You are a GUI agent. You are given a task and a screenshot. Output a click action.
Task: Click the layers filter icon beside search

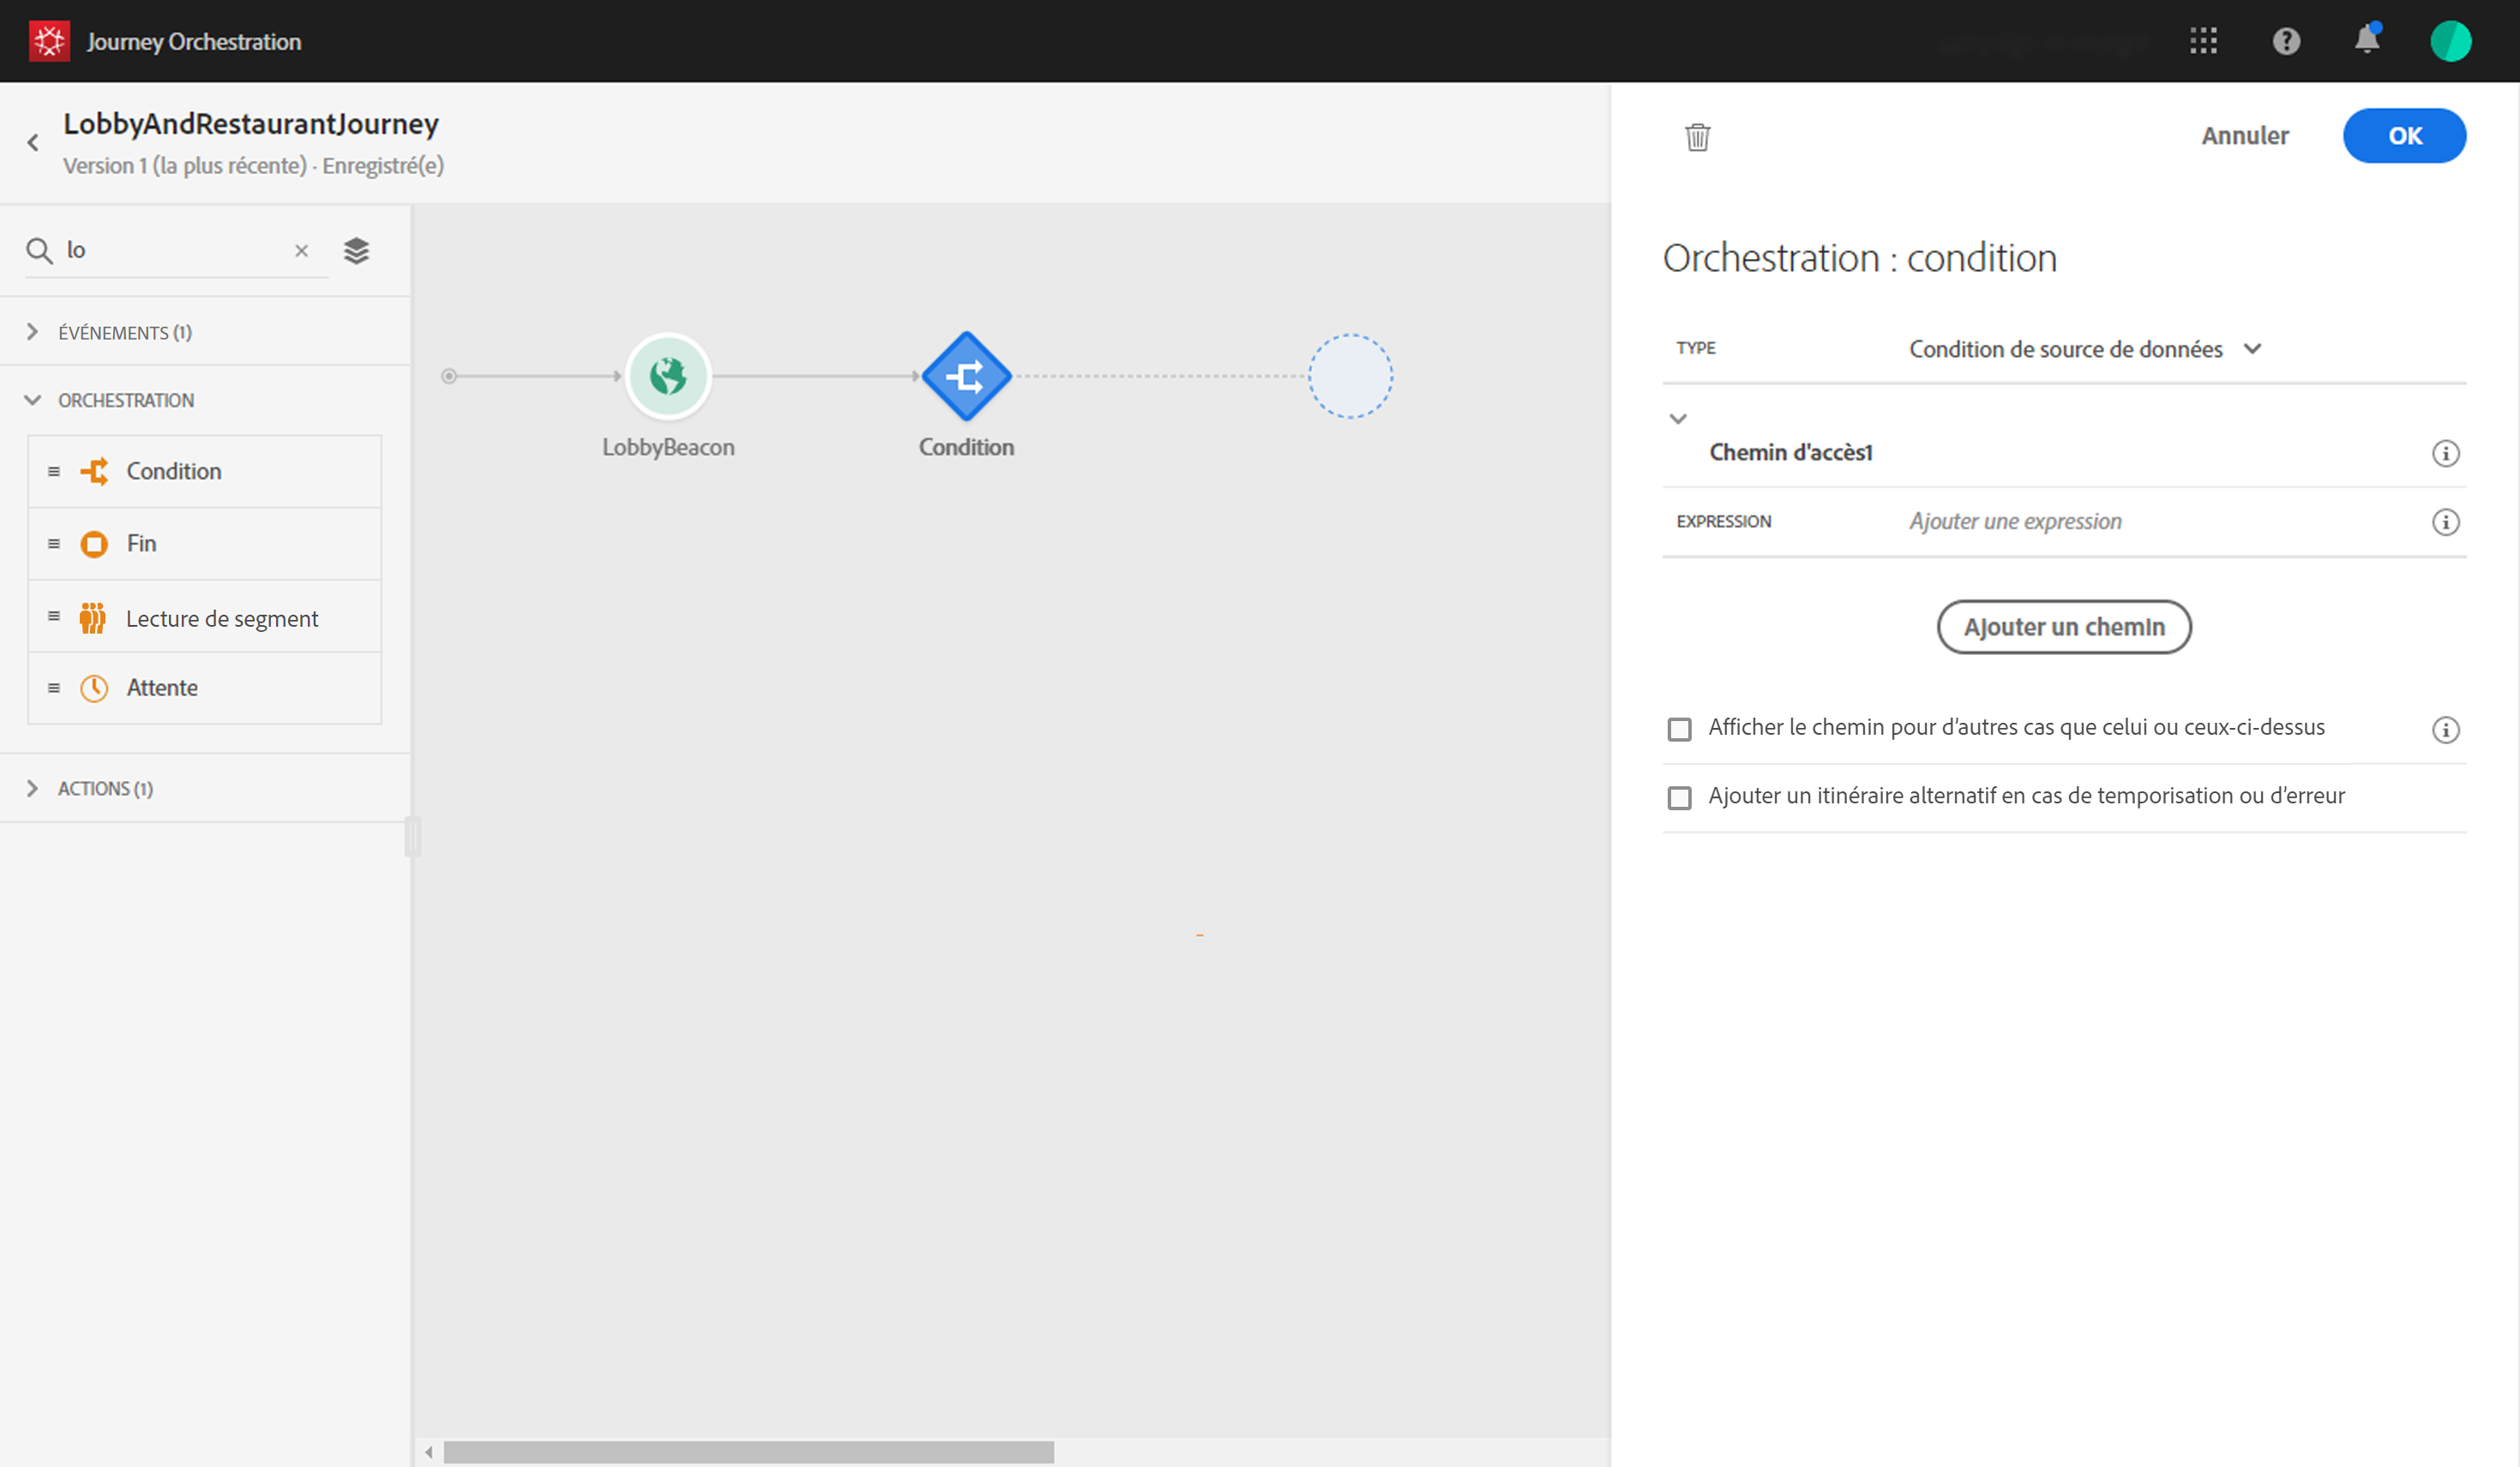[x=357, y=250]
